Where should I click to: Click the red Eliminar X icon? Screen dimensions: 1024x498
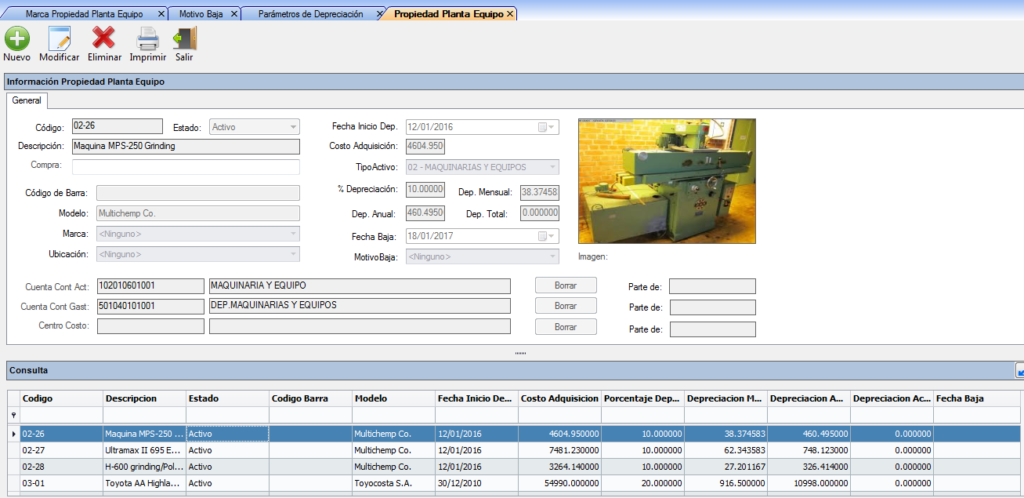103,39
